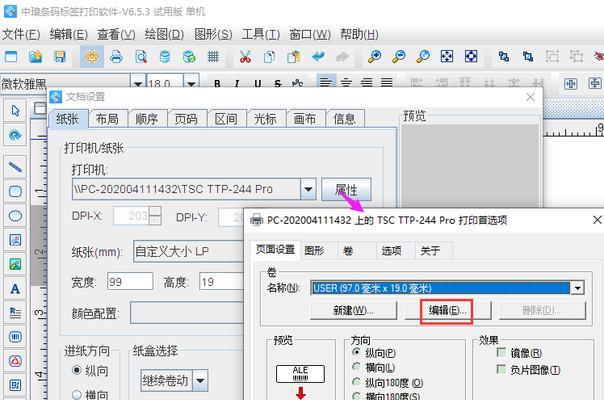The height and width of the screenshot is (400, 604).
Task: Save using the floppy disk icon
Action: click(x=60, y=57)
